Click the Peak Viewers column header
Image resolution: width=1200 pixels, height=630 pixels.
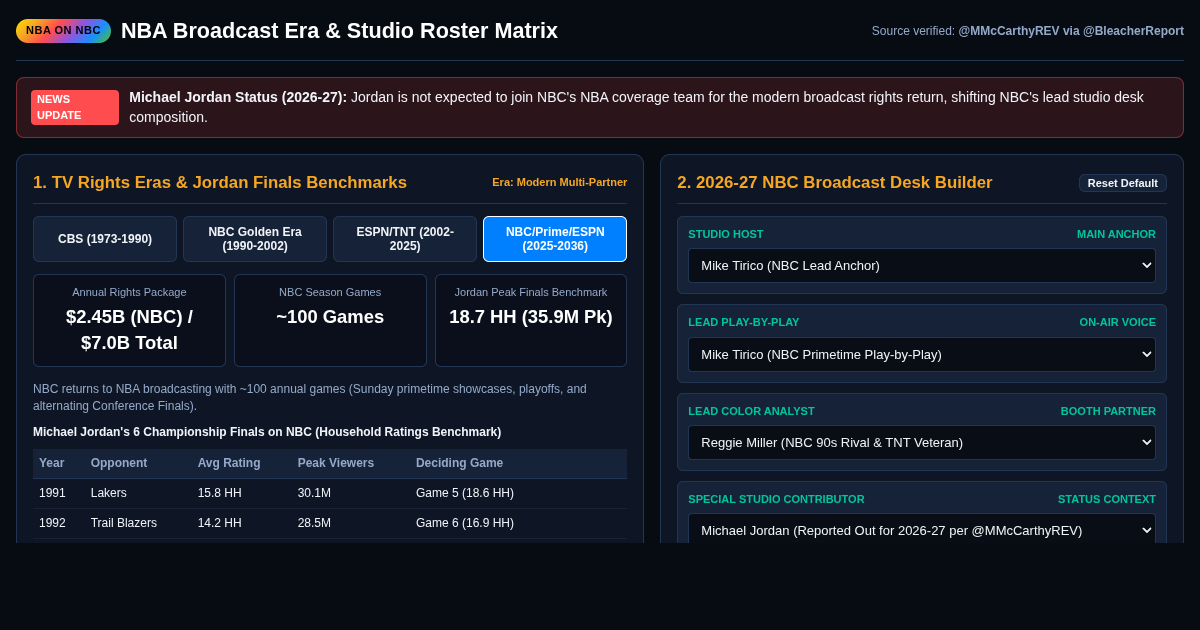coord(336,463)
